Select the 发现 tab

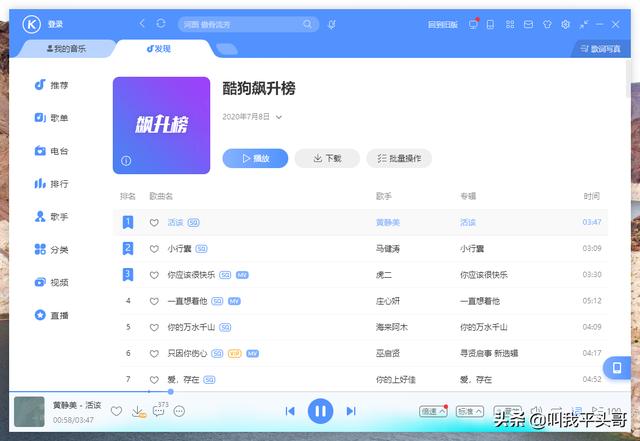[x=158, y=48]
